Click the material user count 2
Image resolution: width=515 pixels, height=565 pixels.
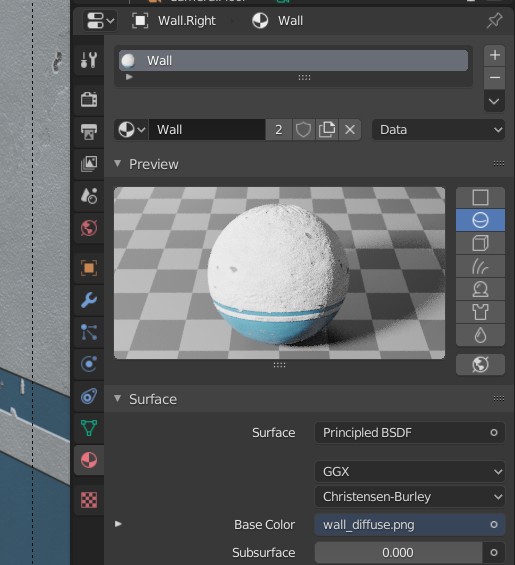point(279,130)
